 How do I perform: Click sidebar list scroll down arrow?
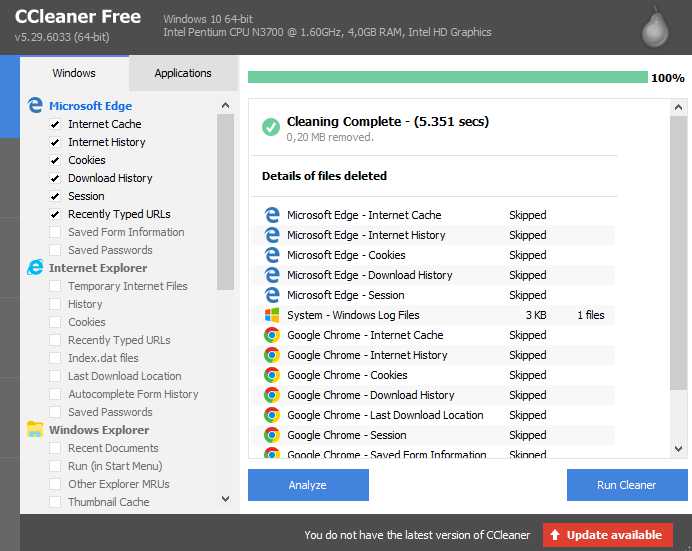[226, 499]
